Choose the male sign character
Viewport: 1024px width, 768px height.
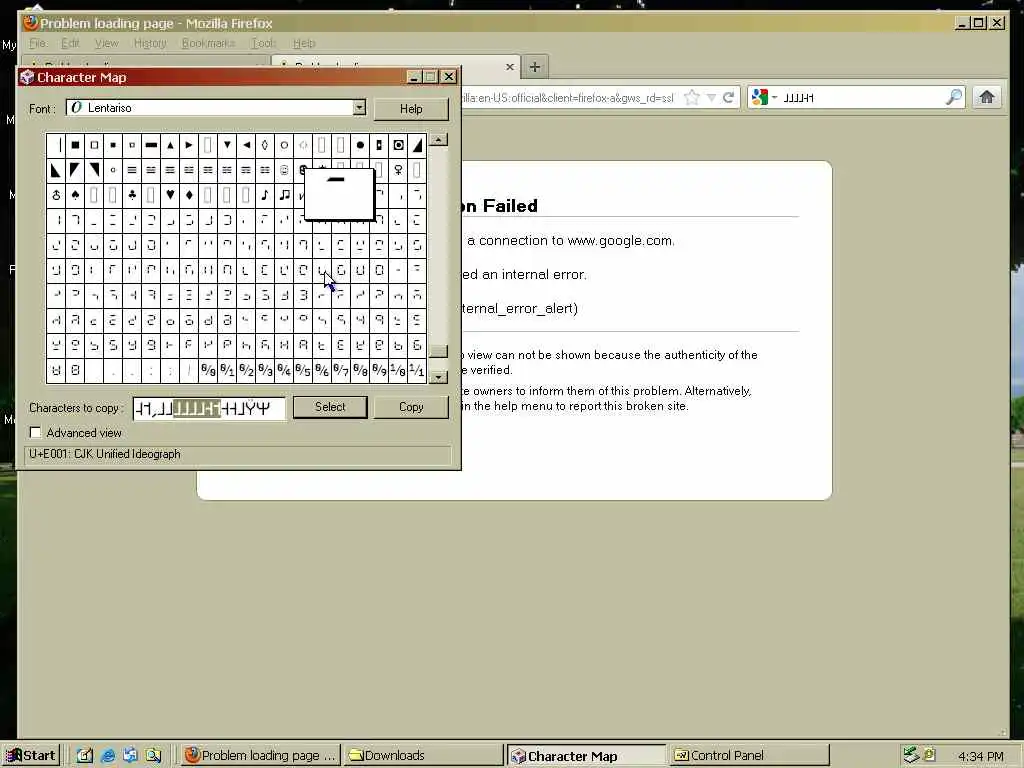[x=56, y=195]
